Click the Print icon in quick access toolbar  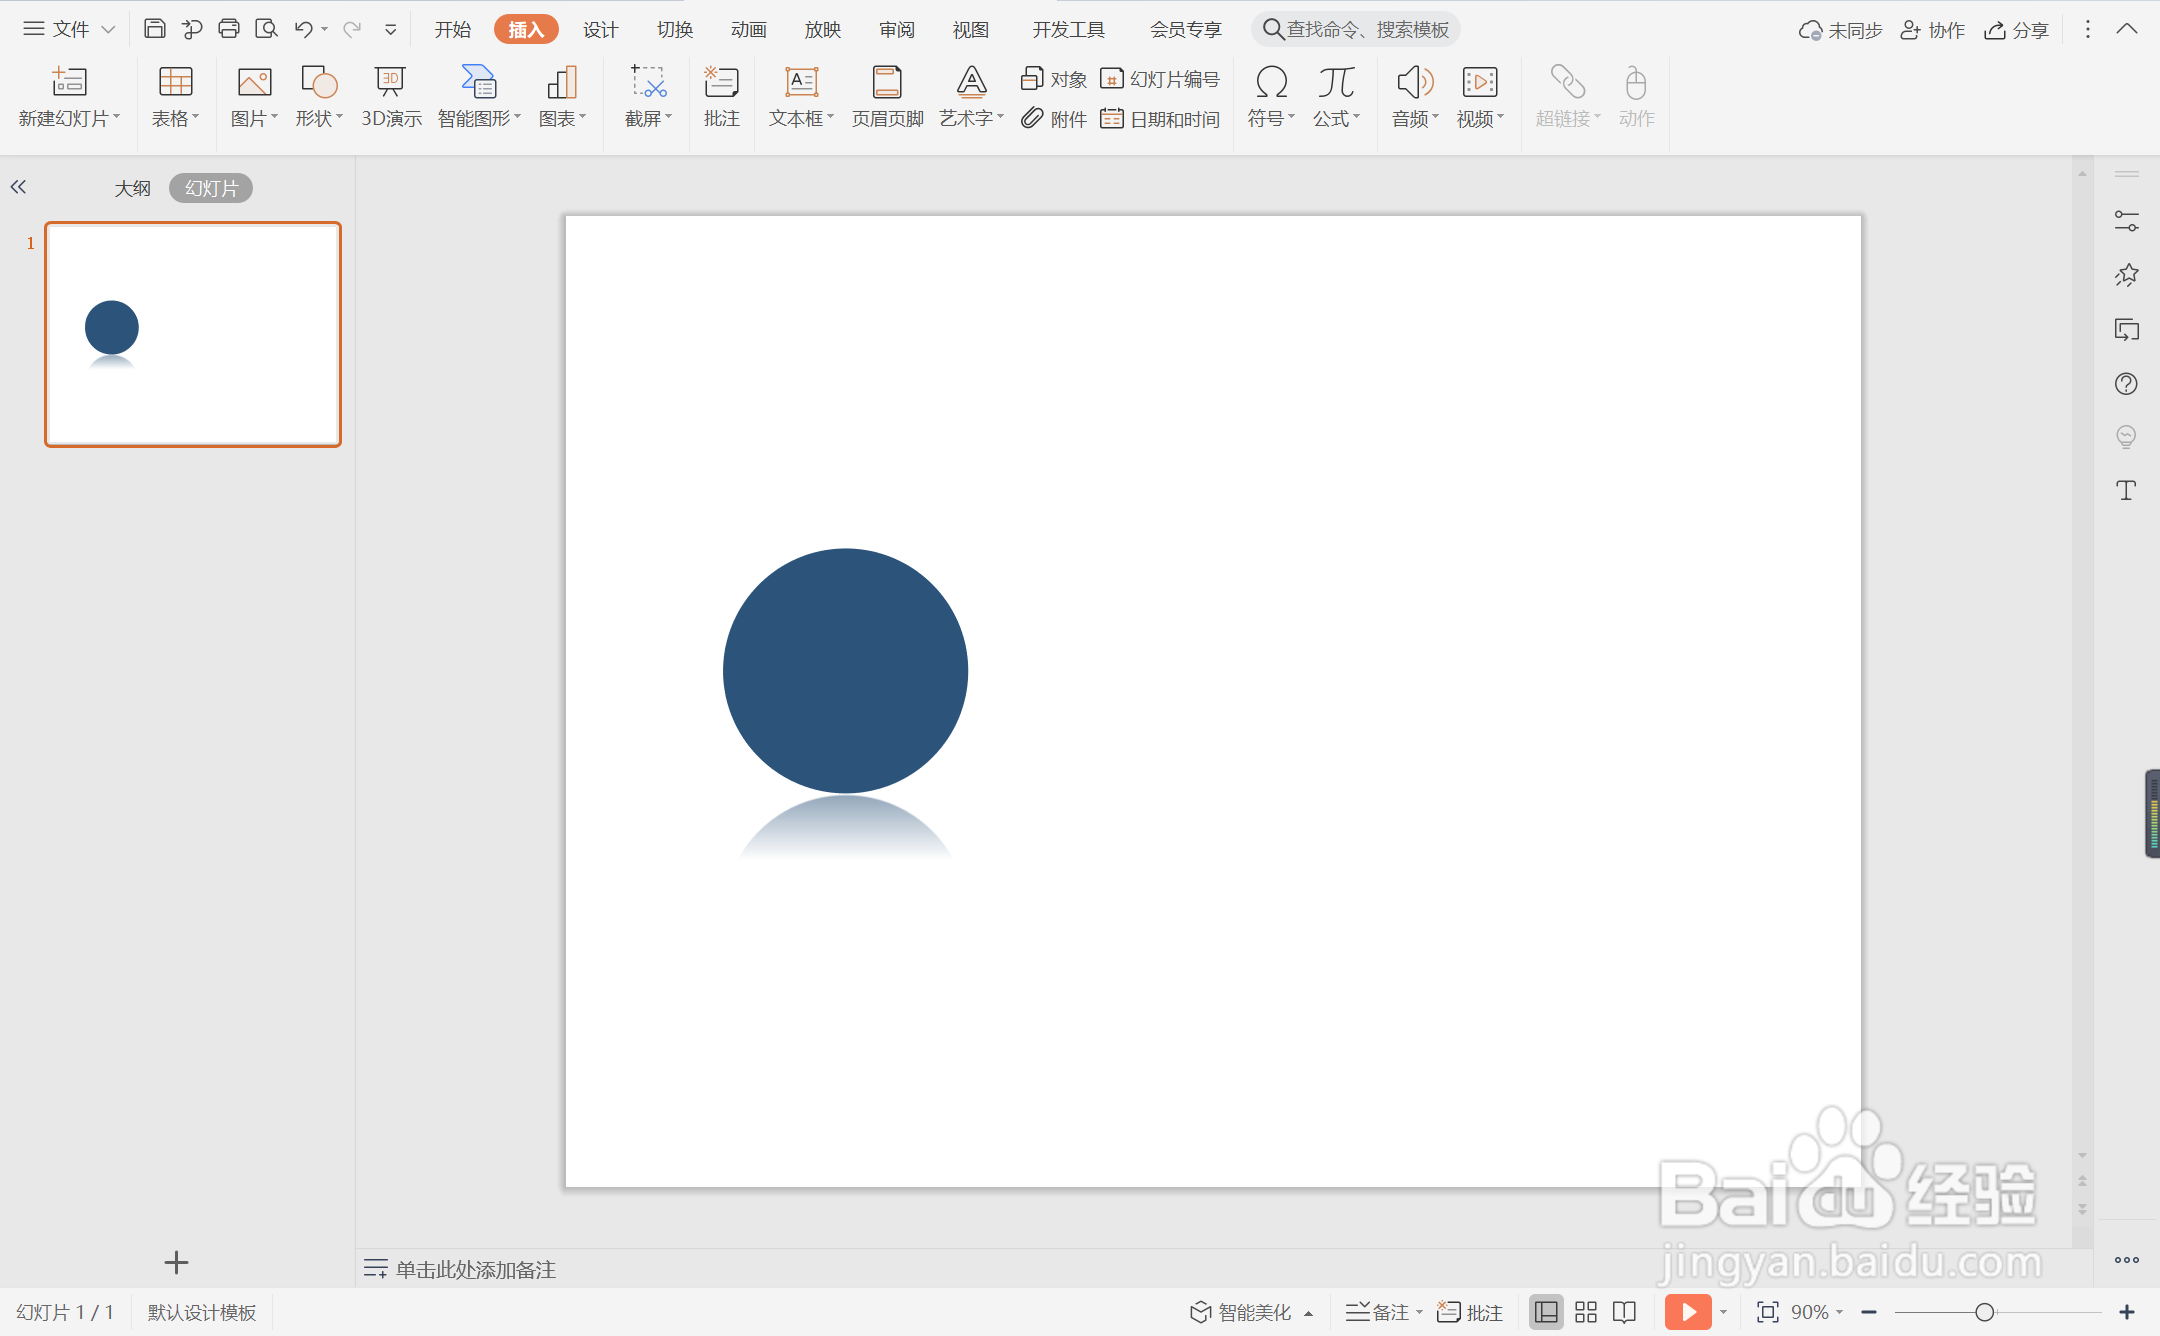[229, 29]
